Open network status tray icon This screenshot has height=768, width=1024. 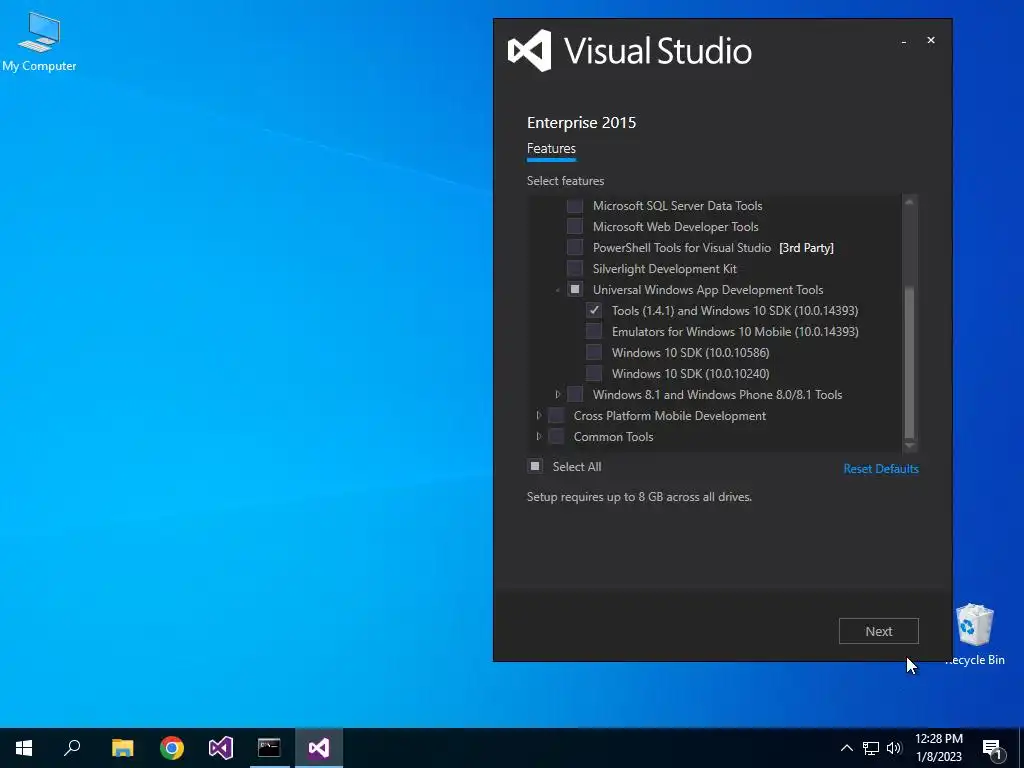point(871,748)
